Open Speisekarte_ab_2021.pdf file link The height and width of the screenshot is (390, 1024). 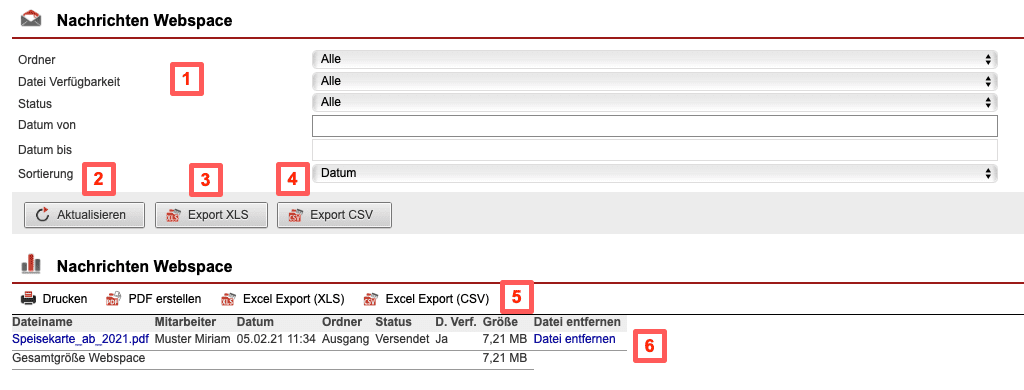point(81,338)
